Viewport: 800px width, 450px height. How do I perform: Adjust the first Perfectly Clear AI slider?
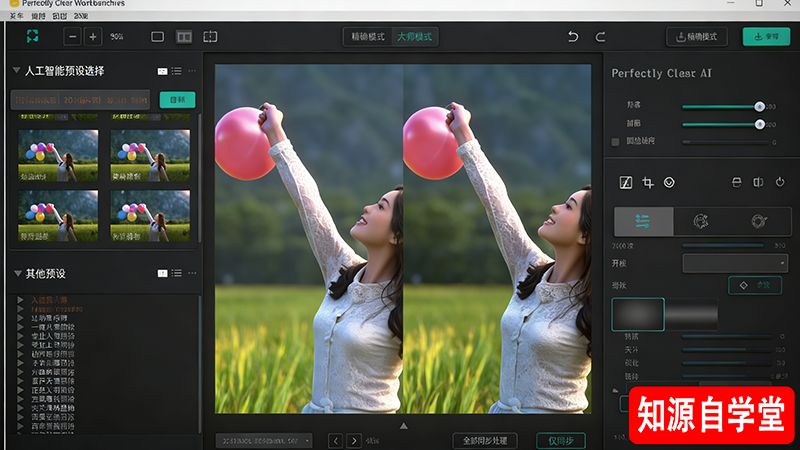click(759, 106)
